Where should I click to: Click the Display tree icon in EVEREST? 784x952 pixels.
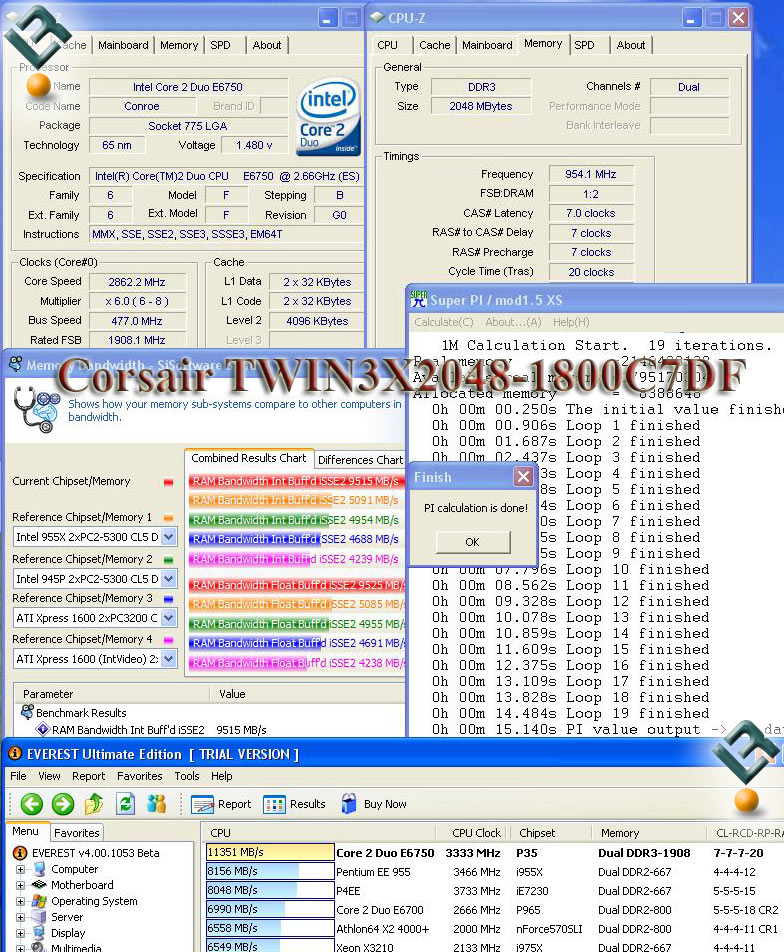39,933
